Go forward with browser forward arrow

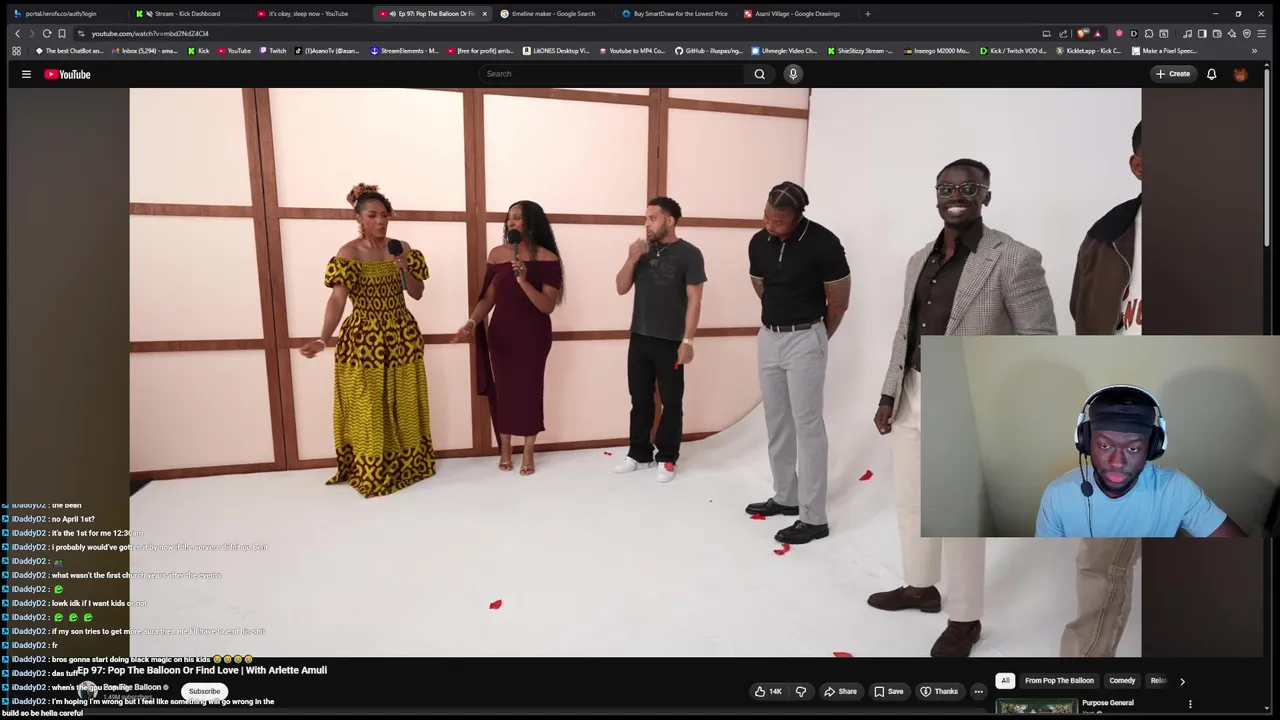pyautogui.click(x=31, y=33)
